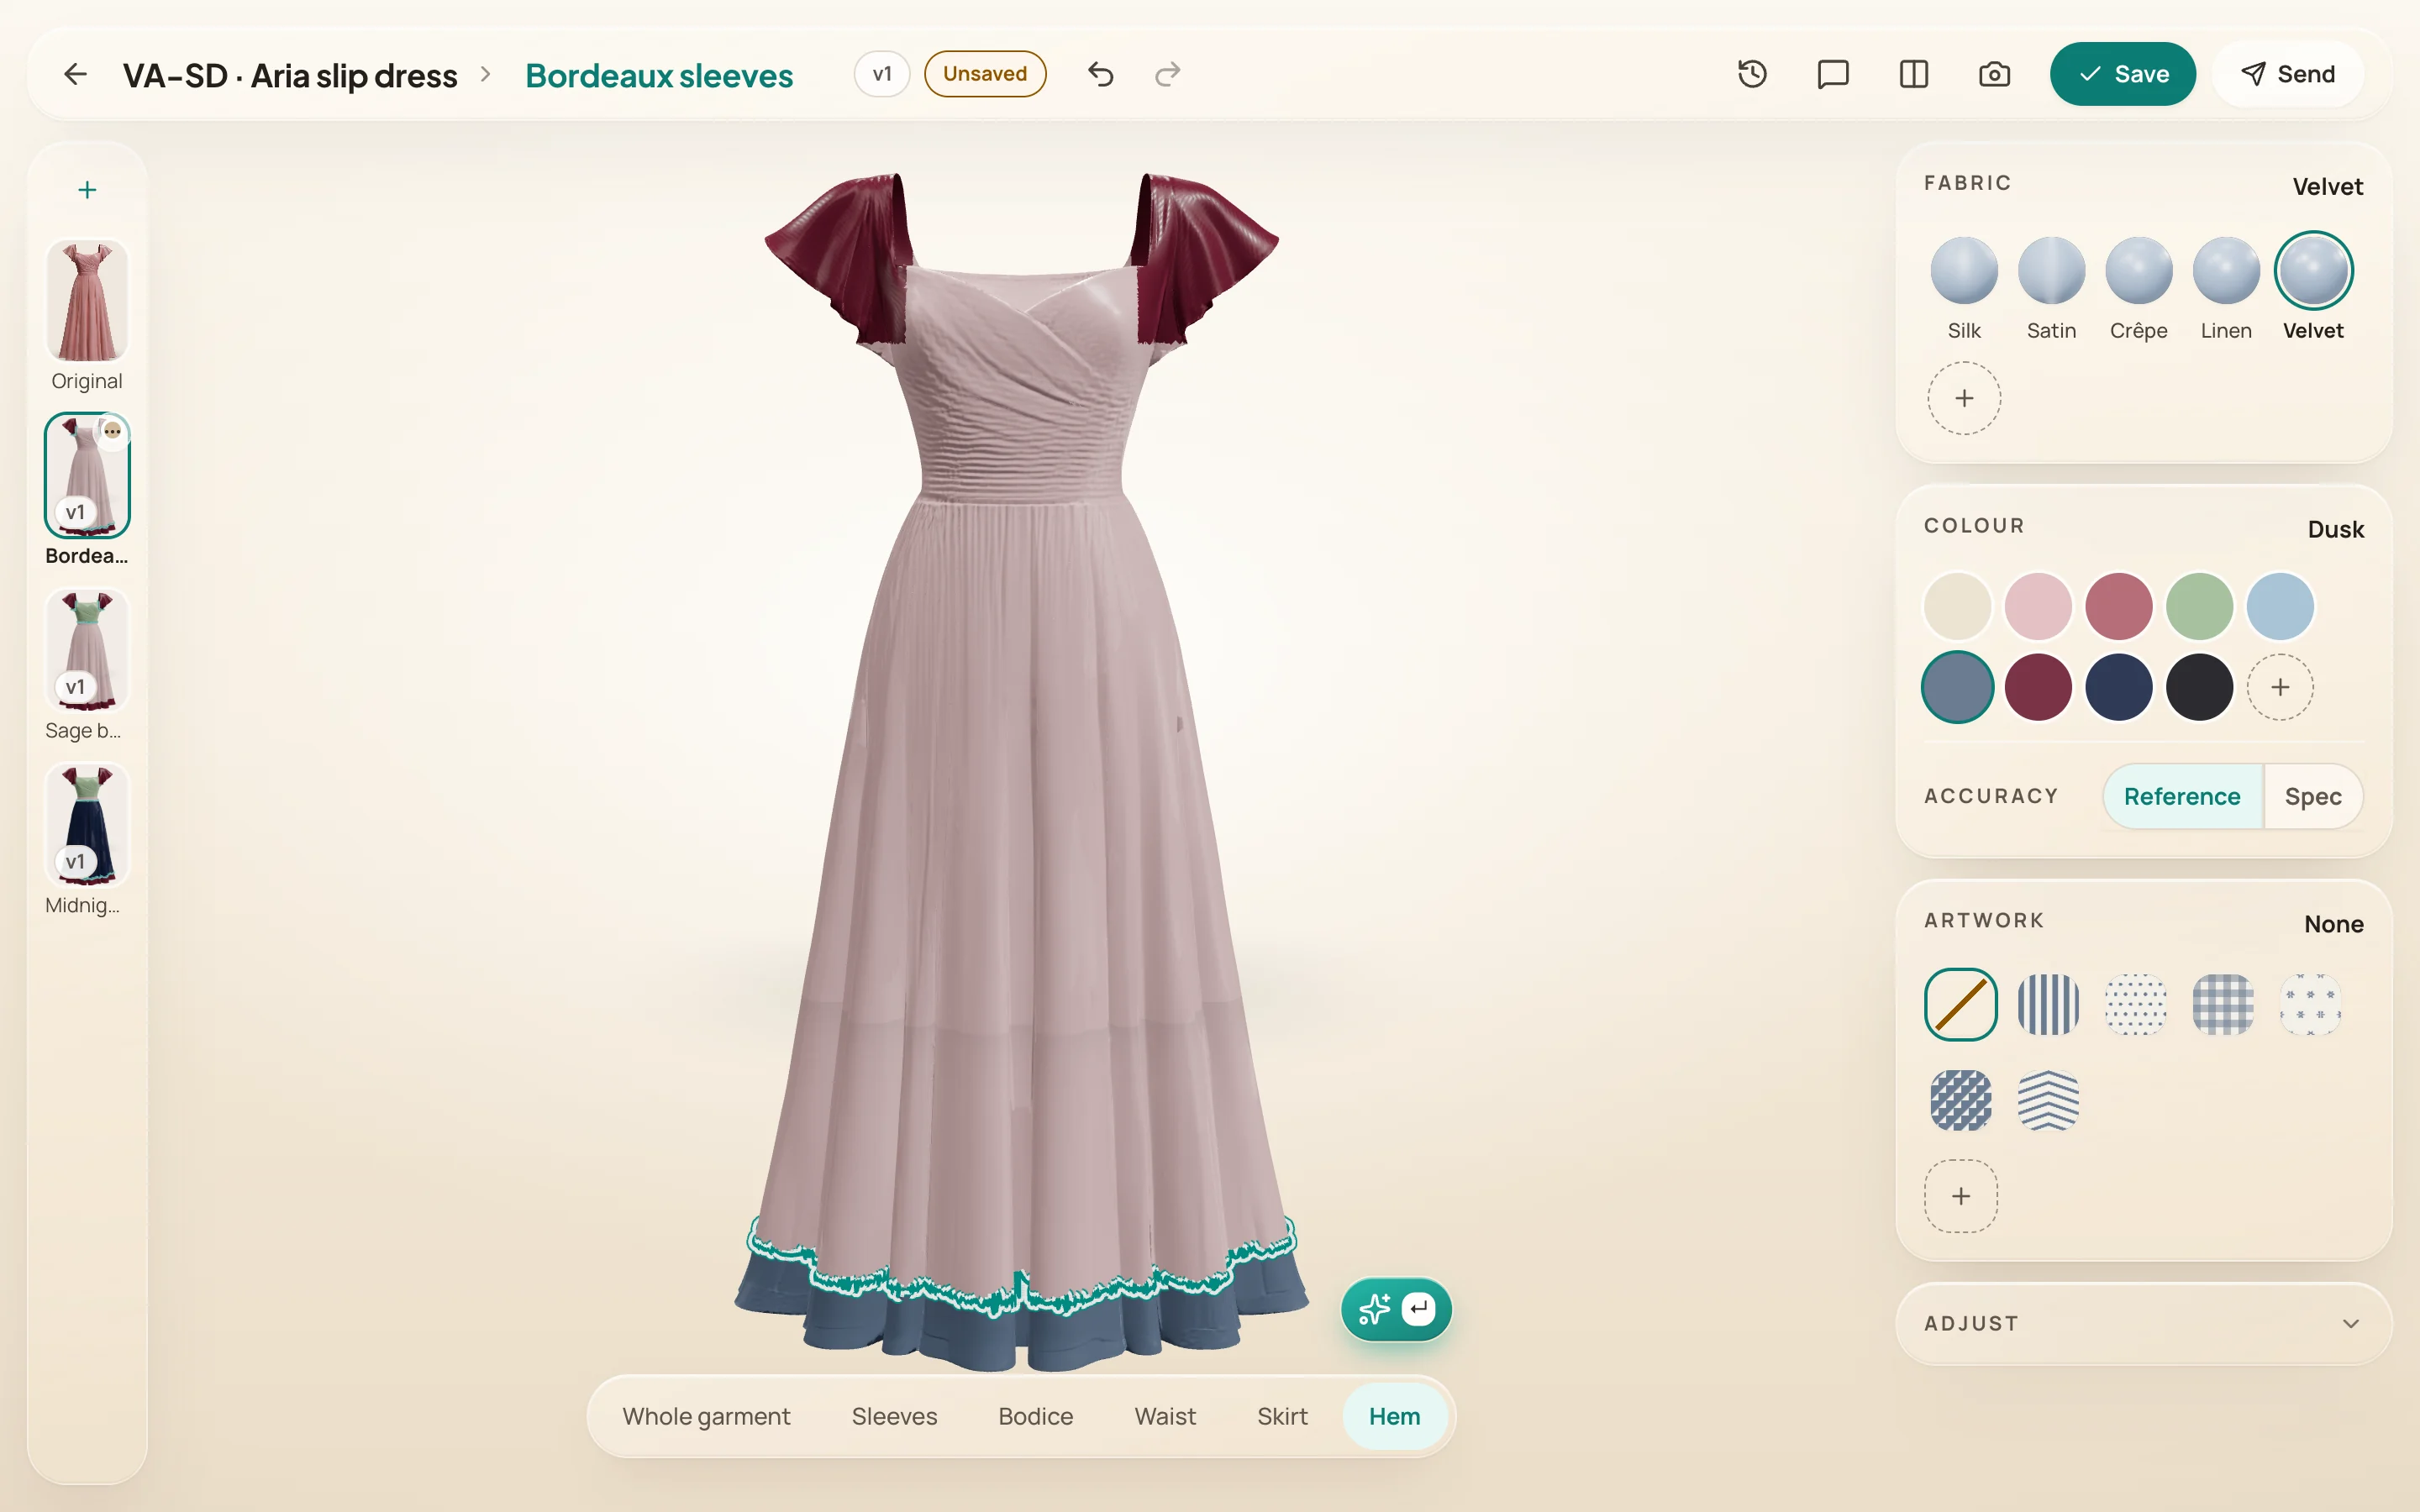Click the Send button
The height and width of the screenshot is (1512, 2420).
click(2288, 74)
